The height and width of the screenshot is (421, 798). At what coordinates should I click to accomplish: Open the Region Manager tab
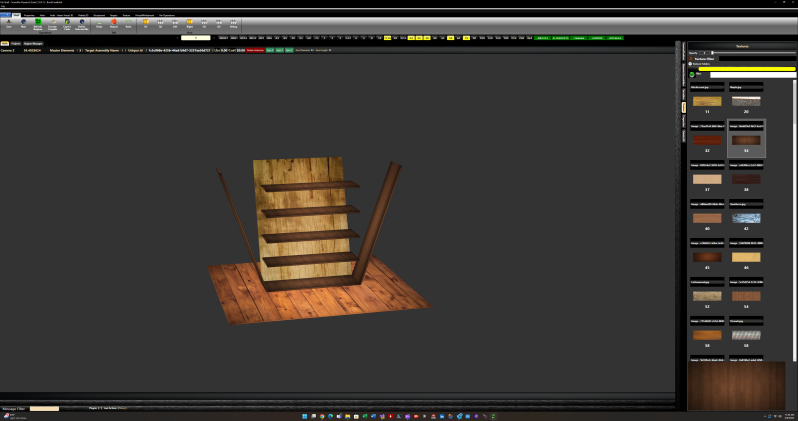pos(30,44)
